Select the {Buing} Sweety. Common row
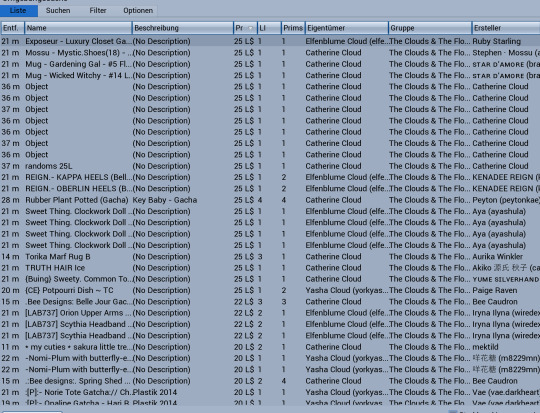The height and width of the screenshot is (413, 540). (270, 279)
